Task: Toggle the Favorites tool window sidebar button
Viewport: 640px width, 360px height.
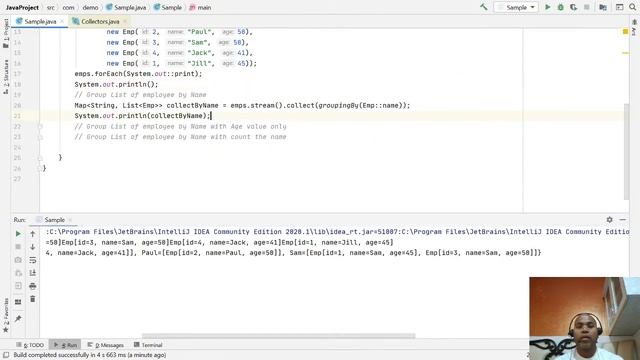Action: pos(6,315)
